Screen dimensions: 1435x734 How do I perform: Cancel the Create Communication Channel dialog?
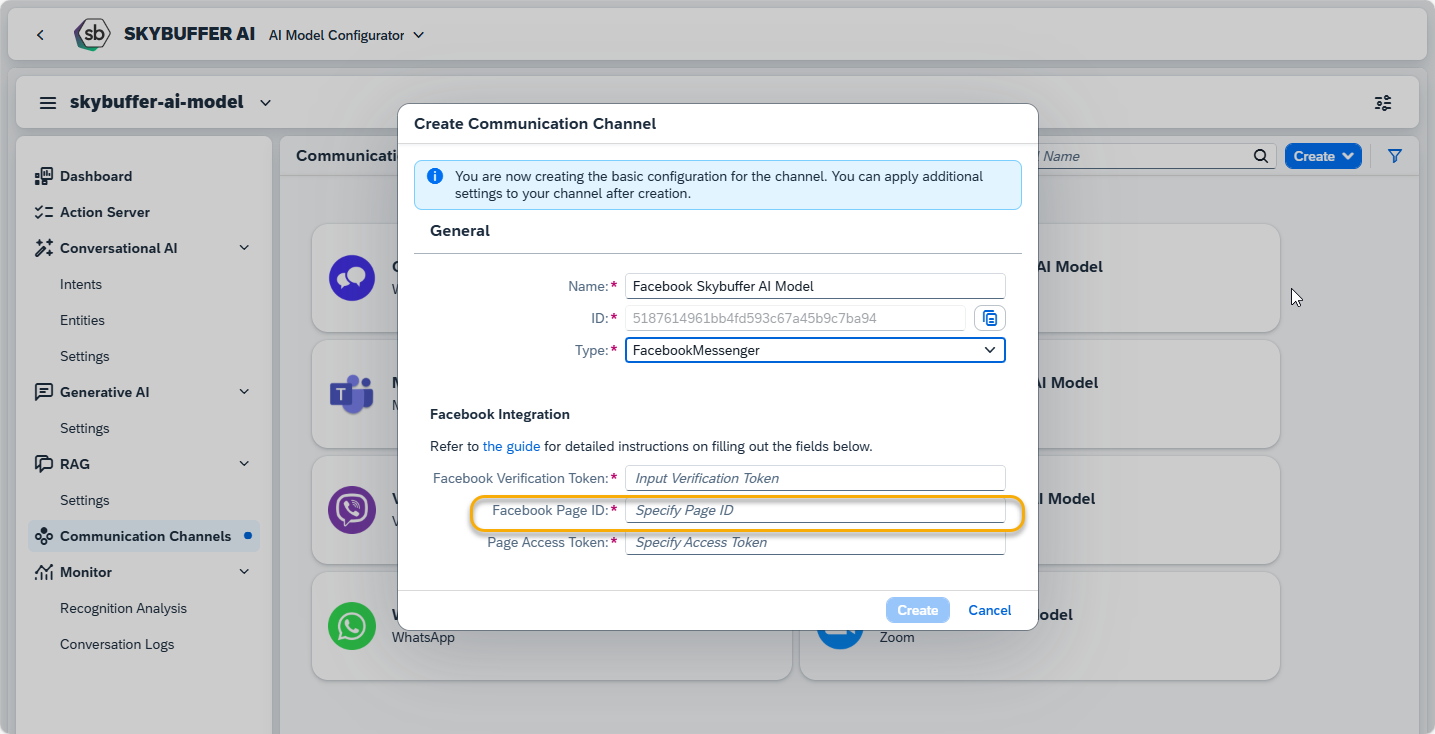990,610
